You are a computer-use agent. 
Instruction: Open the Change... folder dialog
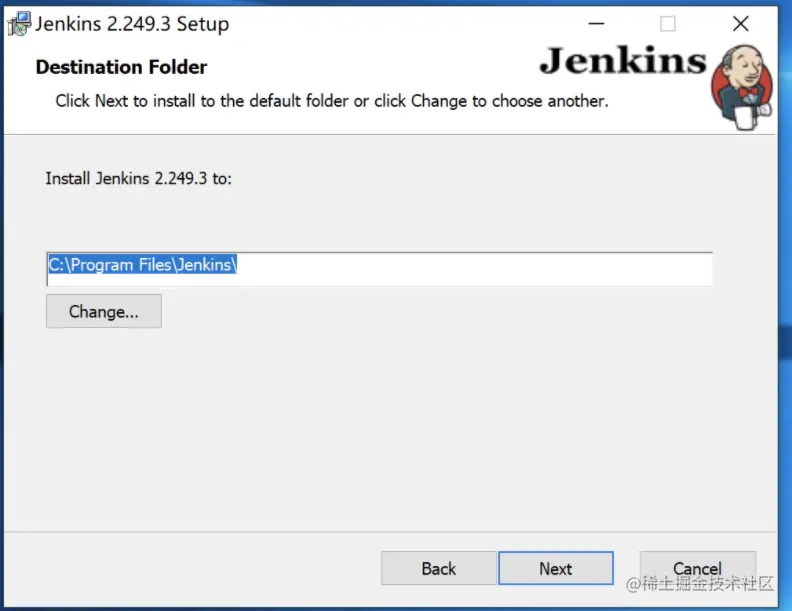coord(104,312)
